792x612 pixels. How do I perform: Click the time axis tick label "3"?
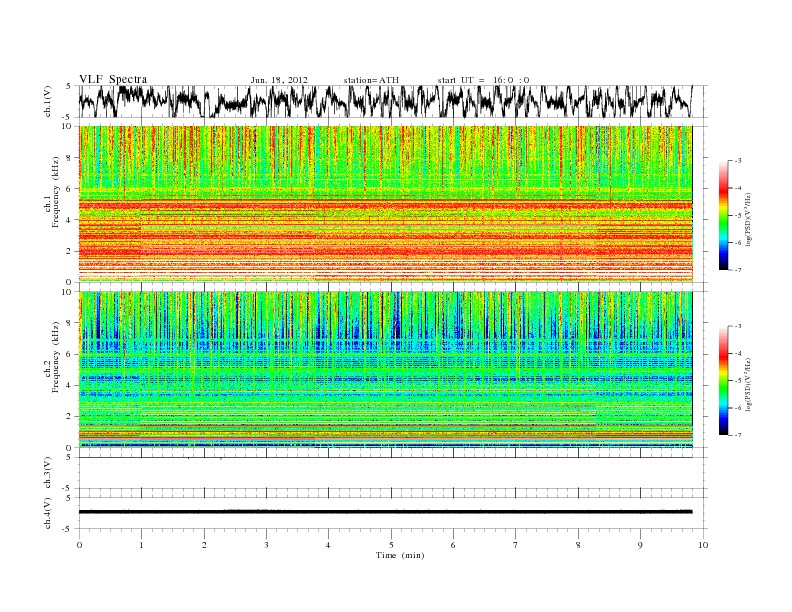[x=266, y=545]
